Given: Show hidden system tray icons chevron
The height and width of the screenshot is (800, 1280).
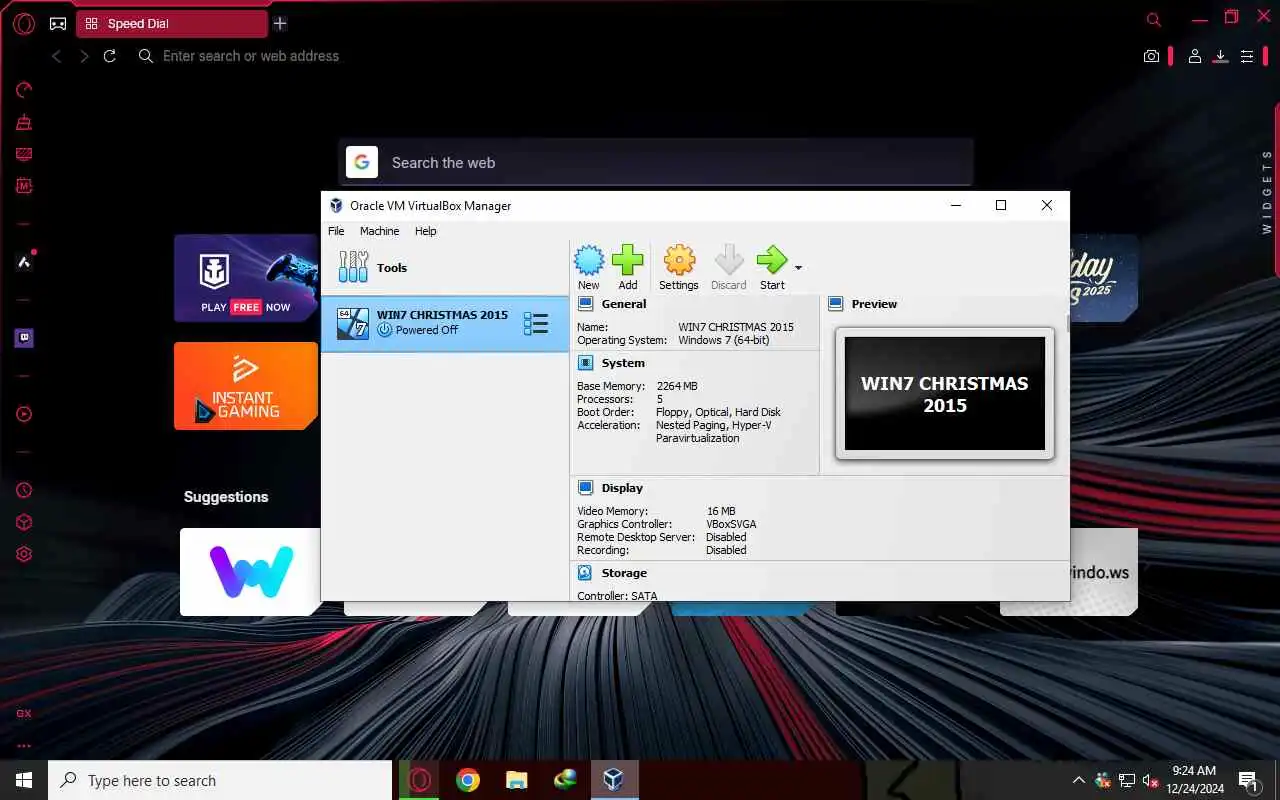Looking at the screenshot, I should click(x=1078, y=780).
